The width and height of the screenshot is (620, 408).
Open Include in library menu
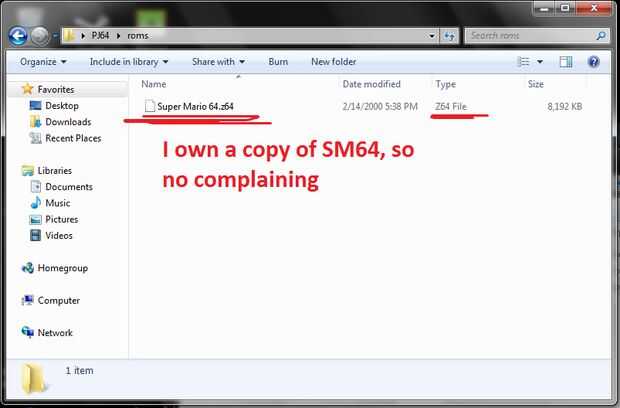(129, 62)
